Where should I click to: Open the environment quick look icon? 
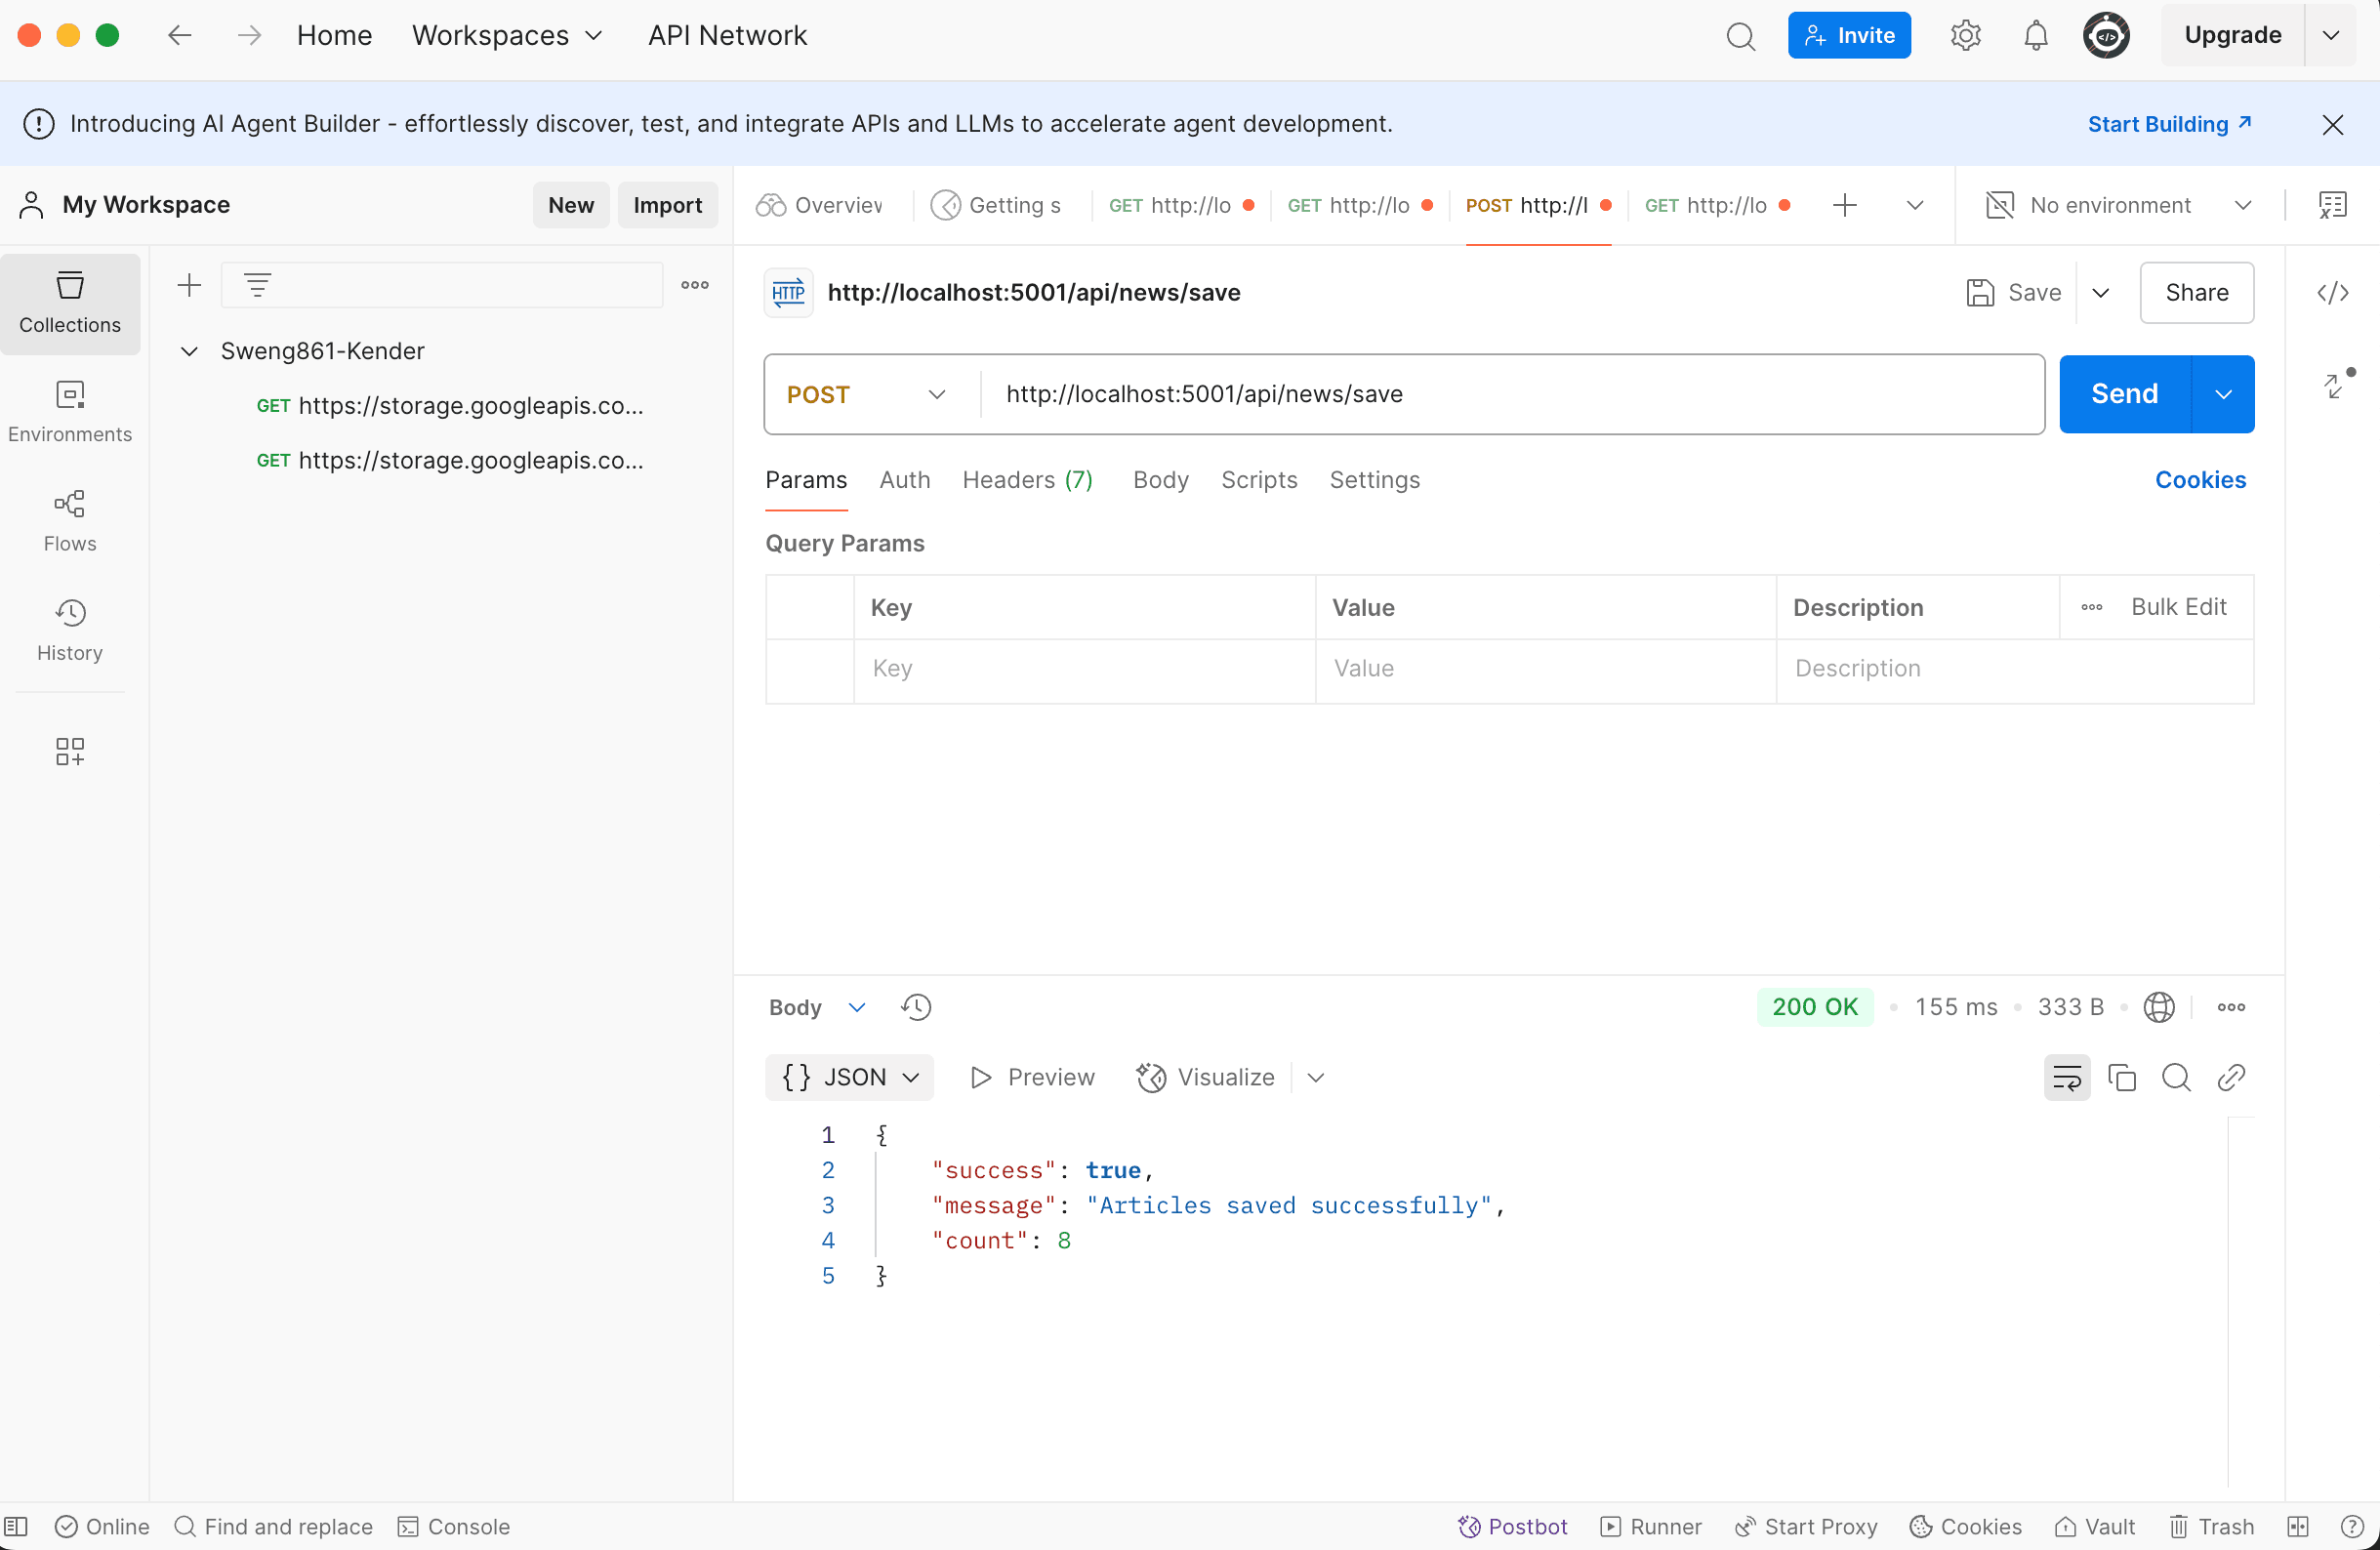coord(2333,205)
